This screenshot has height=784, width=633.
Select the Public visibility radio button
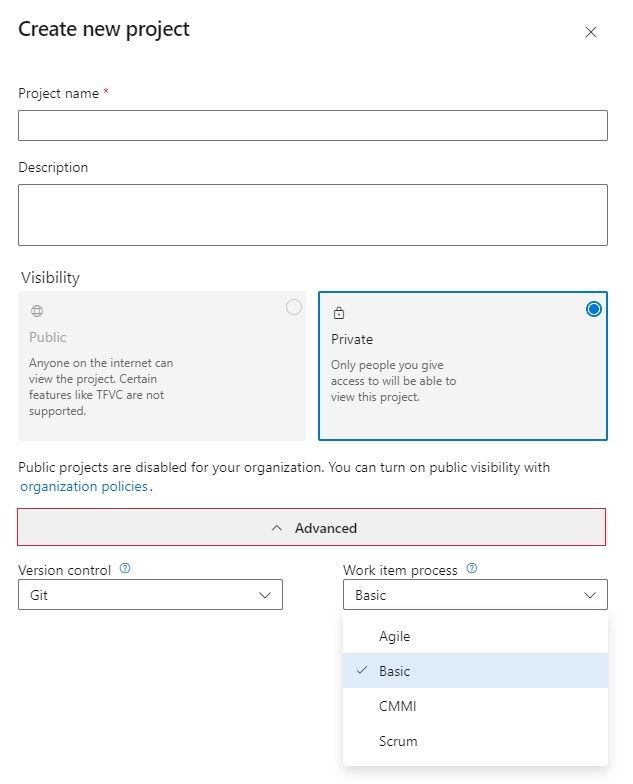click(294, 308)
